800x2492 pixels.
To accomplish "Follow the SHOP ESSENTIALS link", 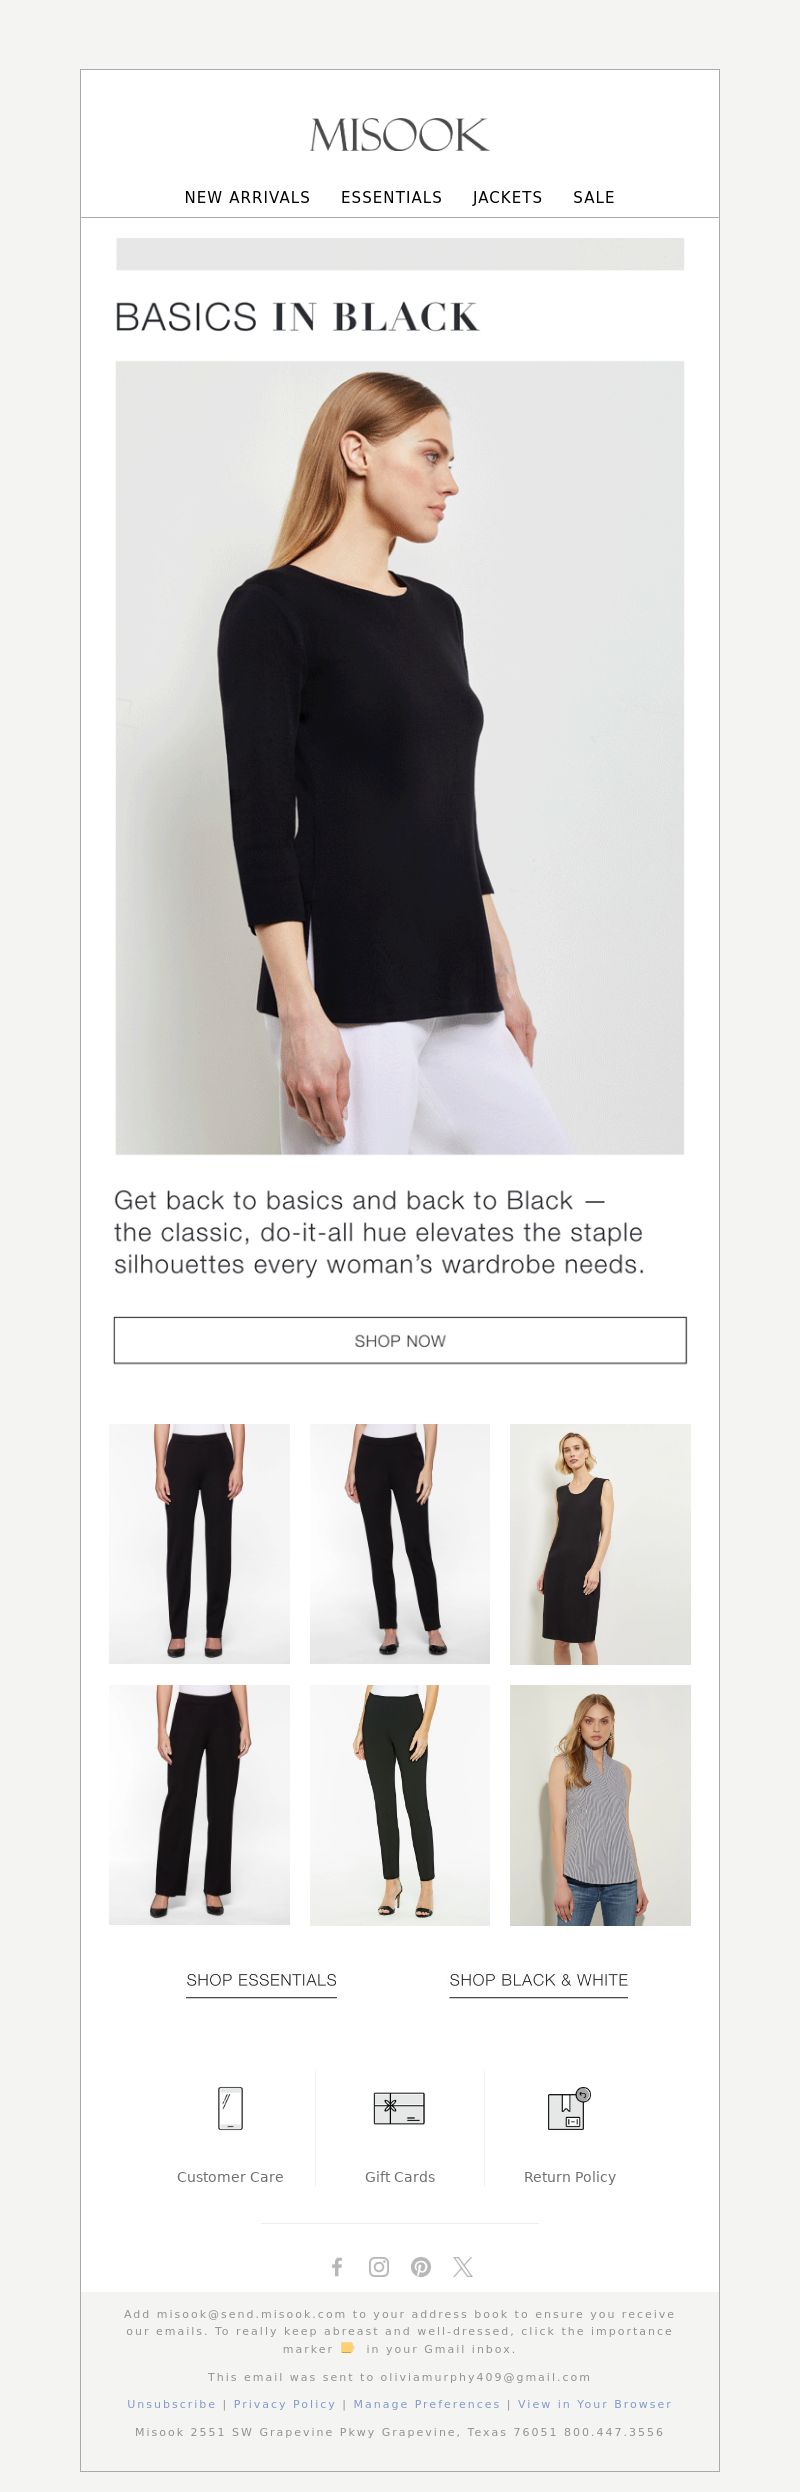I will pos(261,1980).
